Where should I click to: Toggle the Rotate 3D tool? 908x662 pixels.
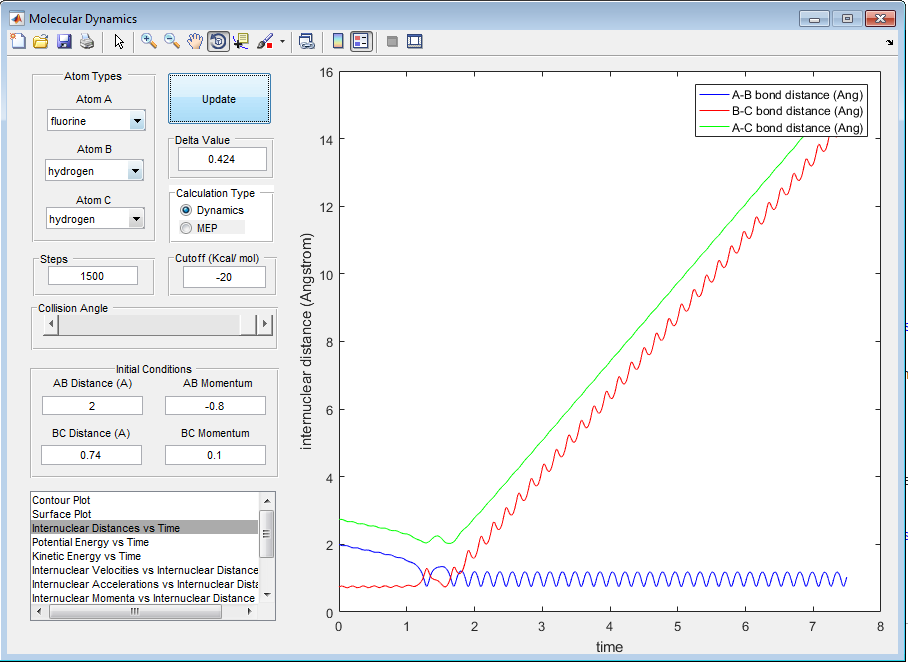[x=218, y=41]
